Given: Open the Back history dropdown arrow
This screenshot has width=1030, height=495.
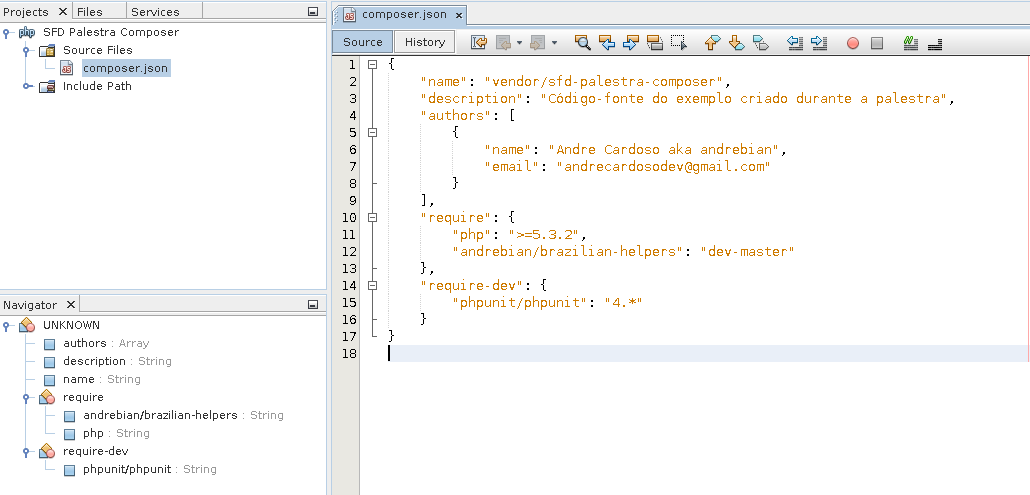Looking at the screenshot, I should point(519,43).
